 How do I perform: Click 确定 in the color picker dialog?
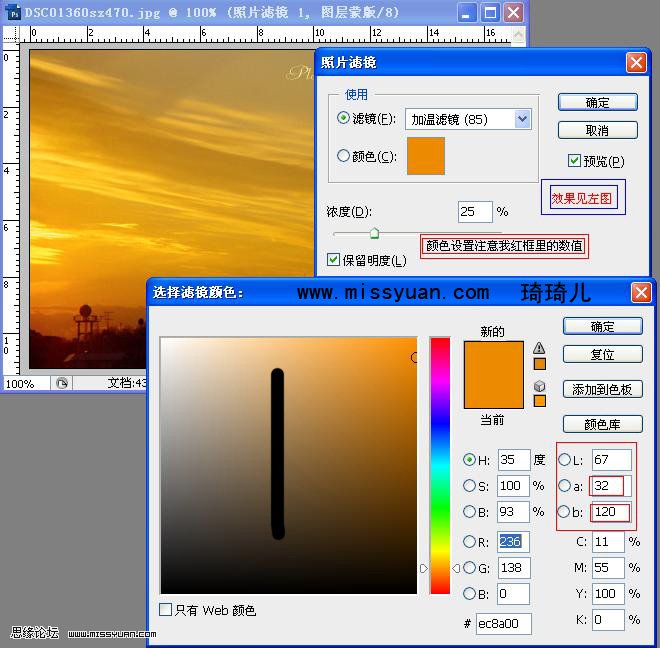pos(603,326)
